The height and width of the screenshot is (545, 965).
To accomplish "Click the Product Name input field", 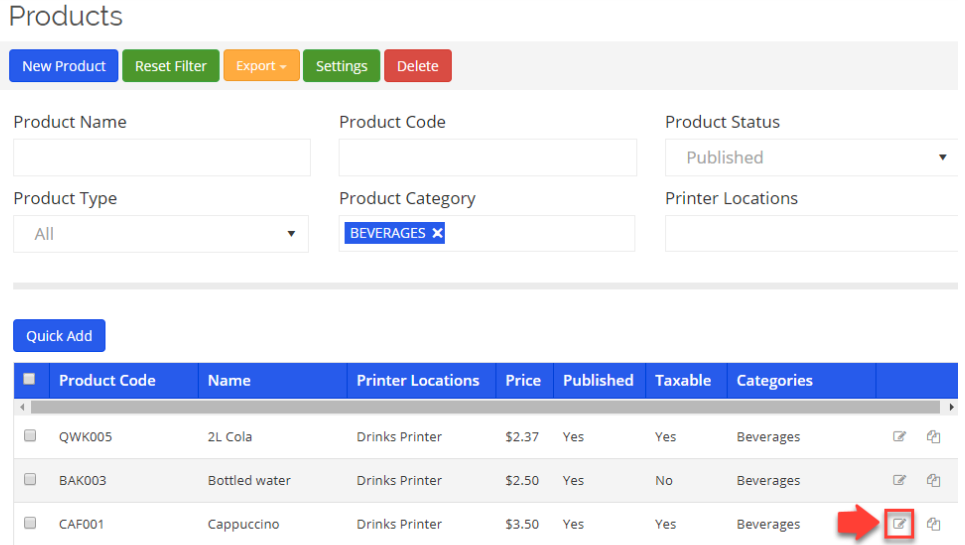I will (162, 157).
